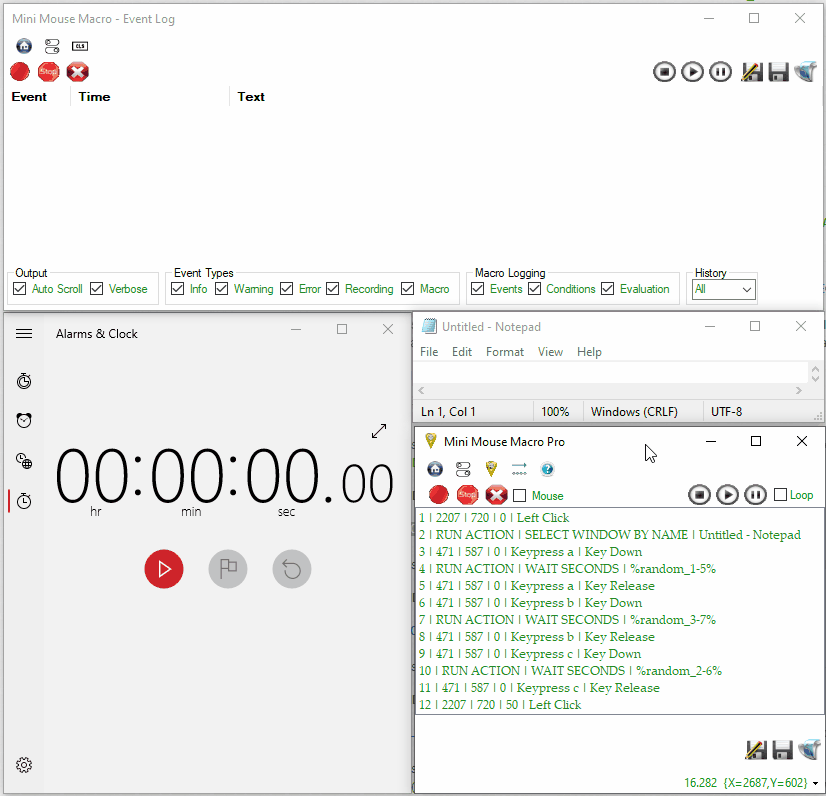Click the CLS clear icon in Event Log
The height and width of the screenshot is (796, 826).
80,46
